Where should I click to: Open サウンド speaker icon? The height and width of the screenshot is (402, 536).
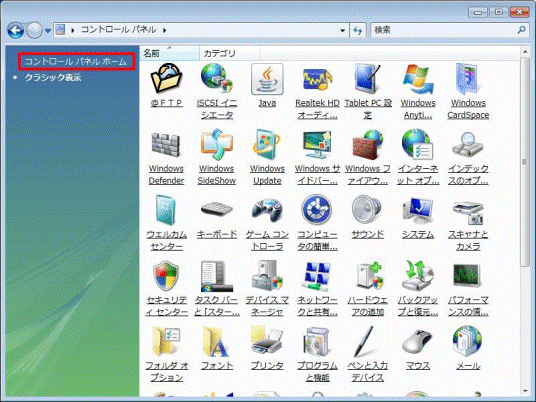[367, 210]
